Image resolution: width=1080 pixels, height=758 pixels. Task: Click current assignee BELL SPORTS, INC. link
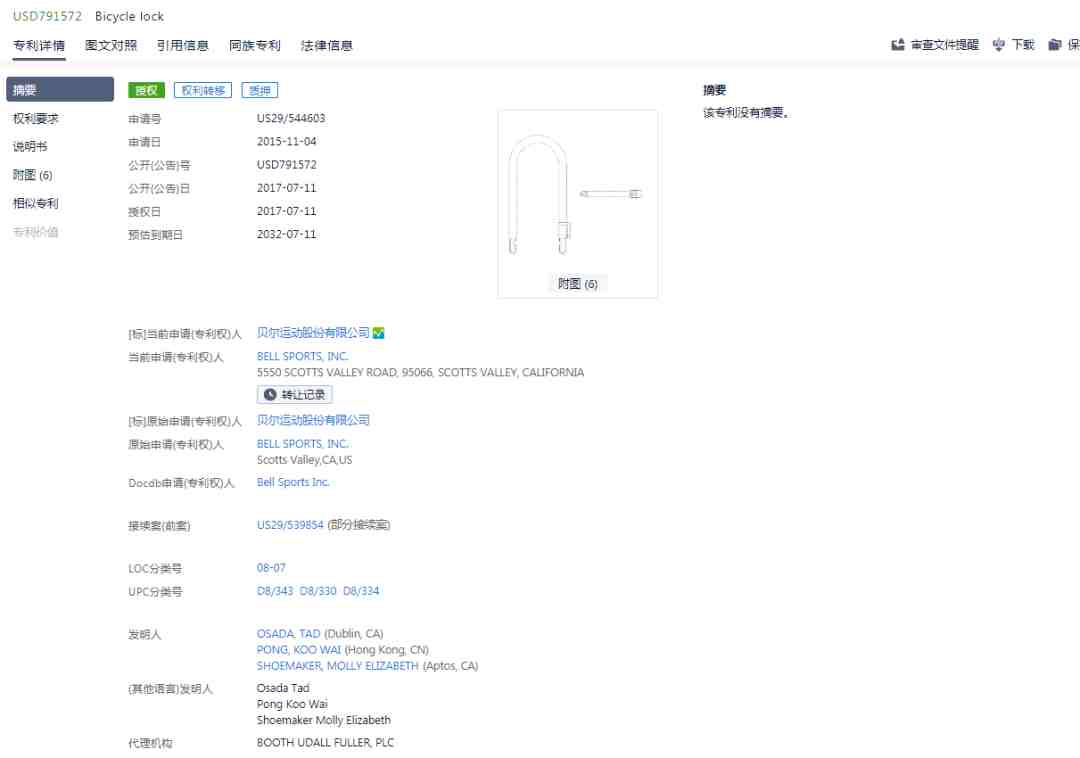click(302, 356)
